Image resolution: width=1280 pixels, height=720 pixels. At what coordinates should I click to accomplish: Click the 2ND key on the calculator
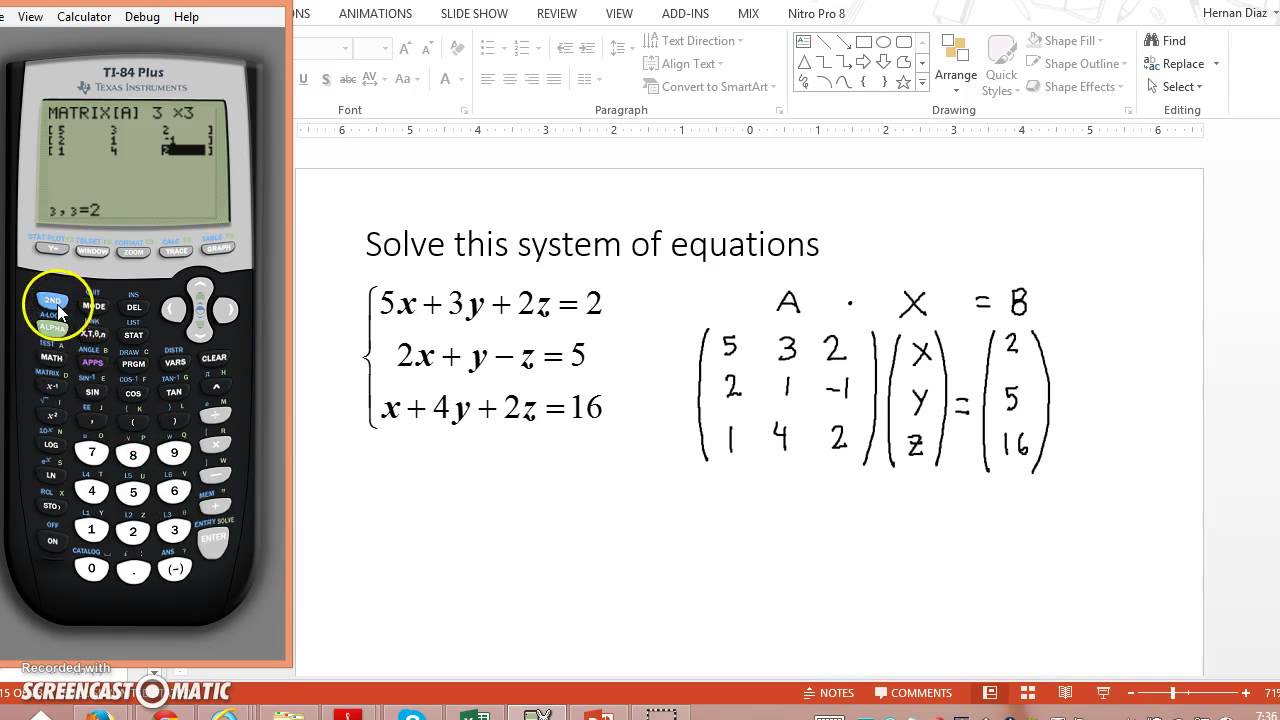pyautogui.click(x=52, y=300)
